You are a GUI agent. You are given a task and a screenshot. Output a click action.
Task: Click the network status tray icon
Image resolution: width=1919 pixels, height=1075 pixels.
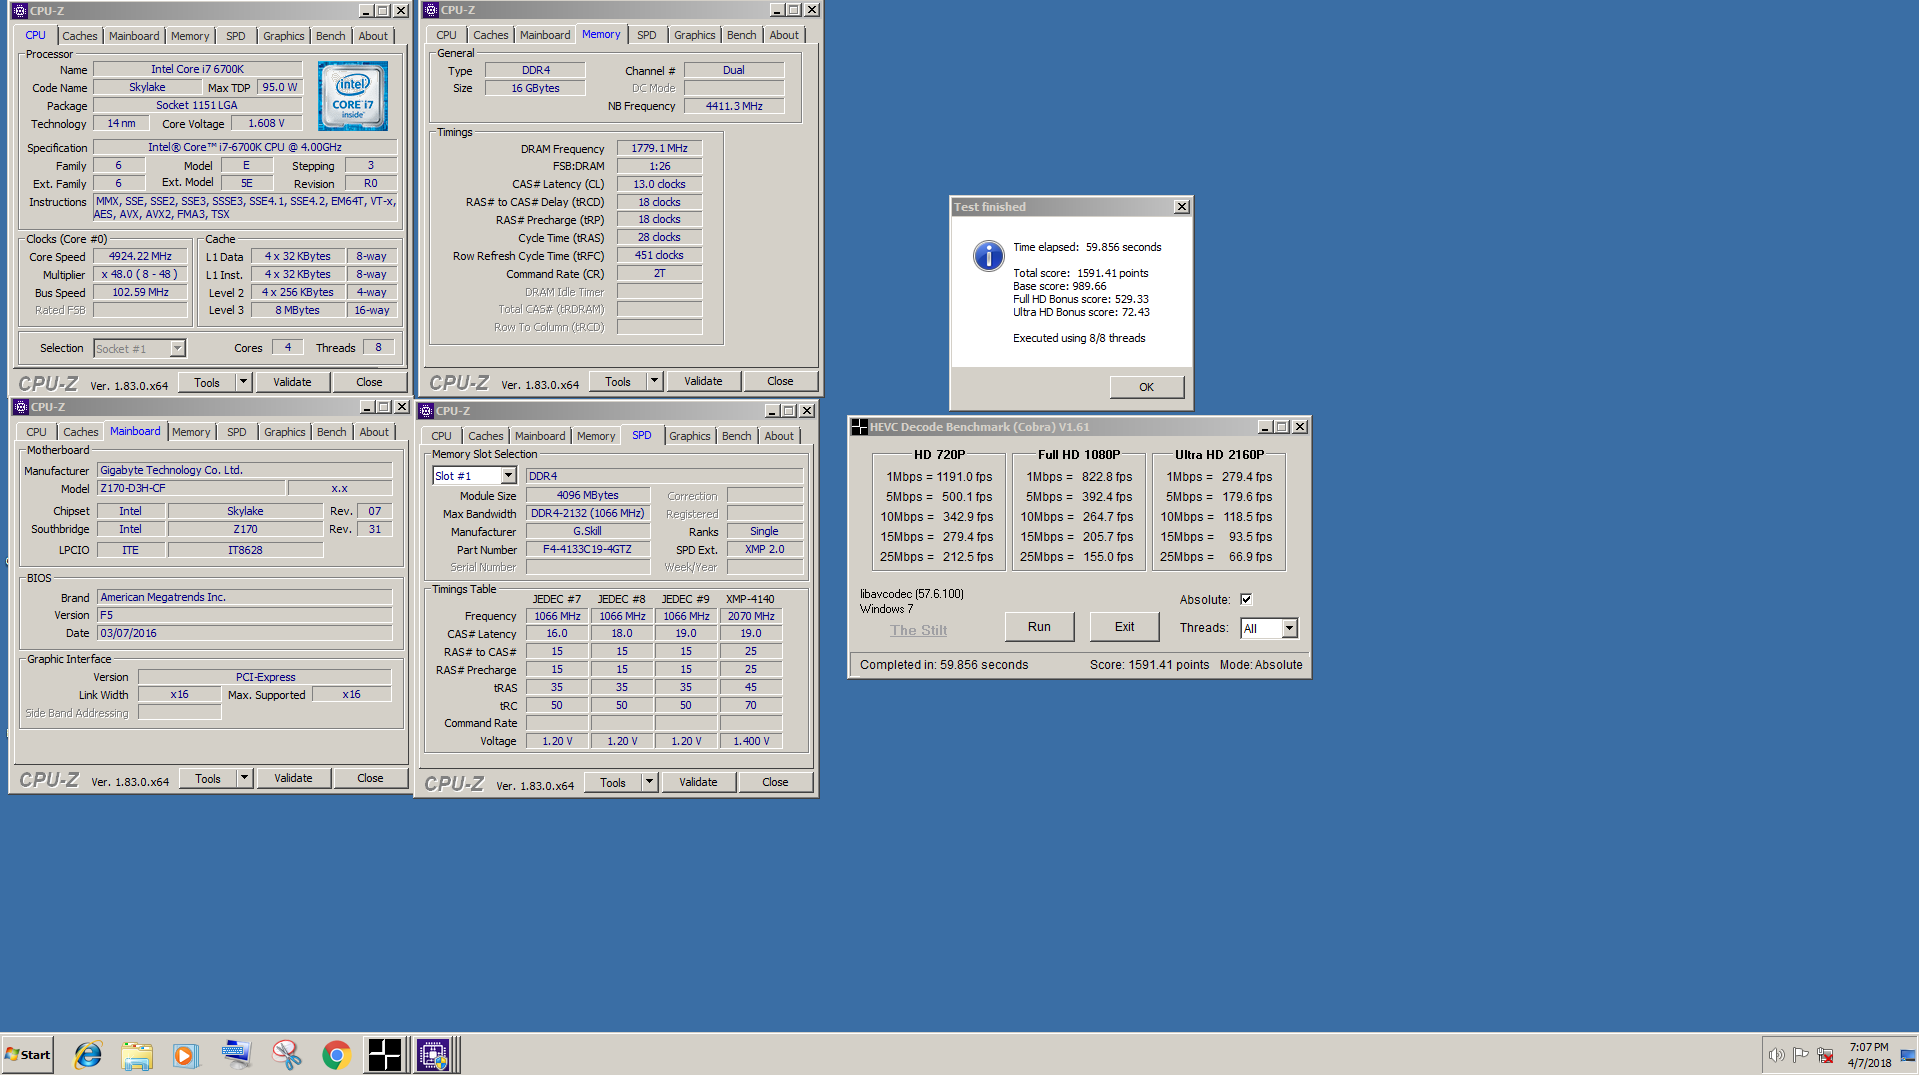pos(1825,1055)
